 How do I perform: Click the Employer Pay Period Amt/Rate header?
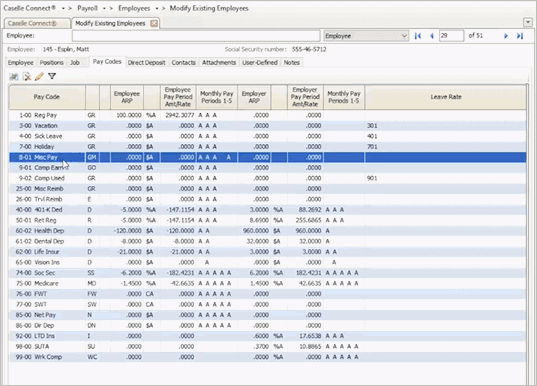[305, 97]
